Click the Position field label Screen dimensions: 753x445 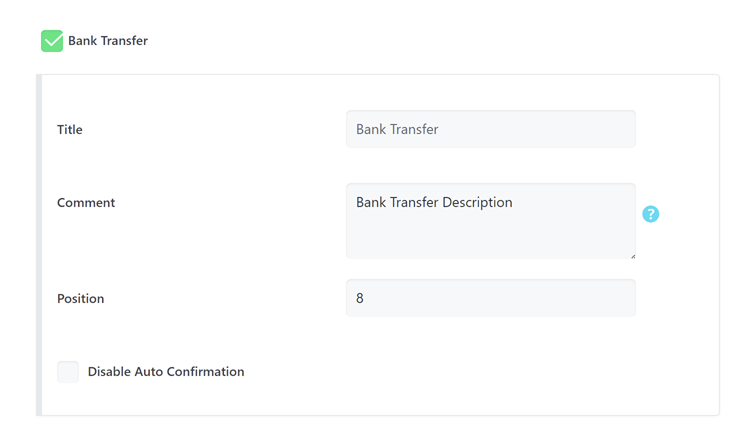pos(81,298)
